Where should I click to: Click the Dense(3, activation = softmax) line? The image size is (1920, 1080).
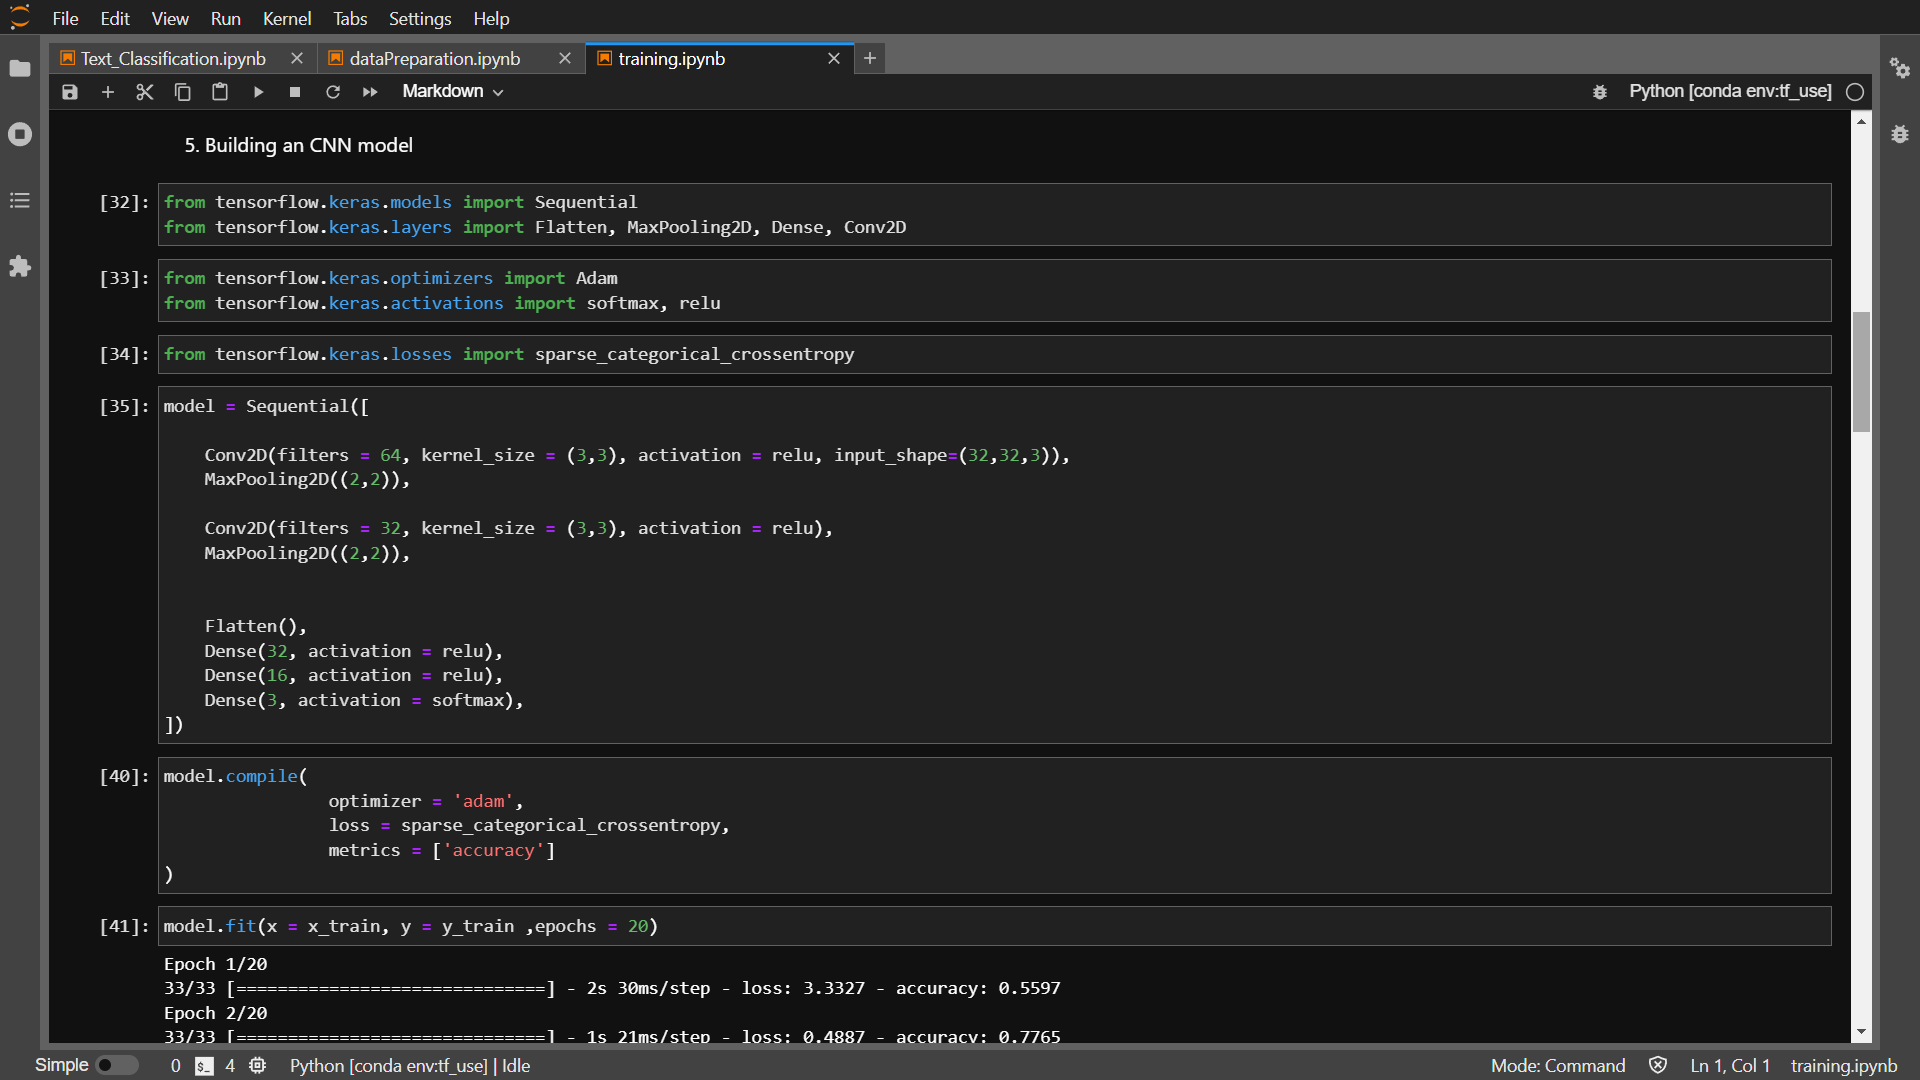click(x=364, y=701)
